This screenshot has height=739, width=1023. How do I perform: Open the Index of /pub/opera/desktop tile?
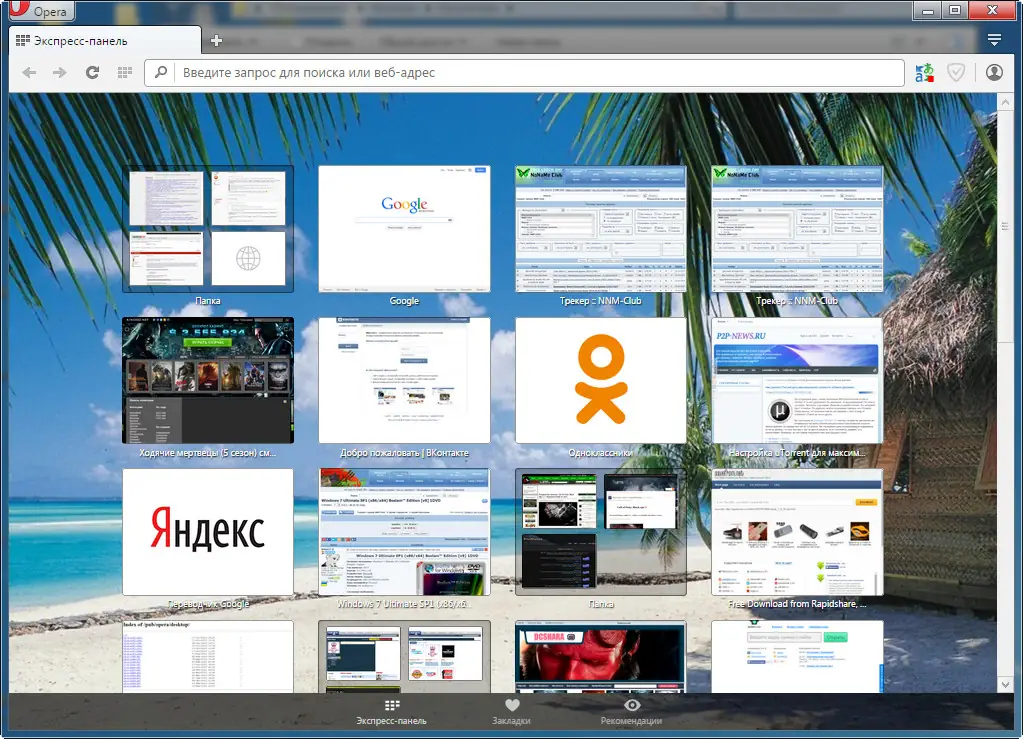(208, 656)
